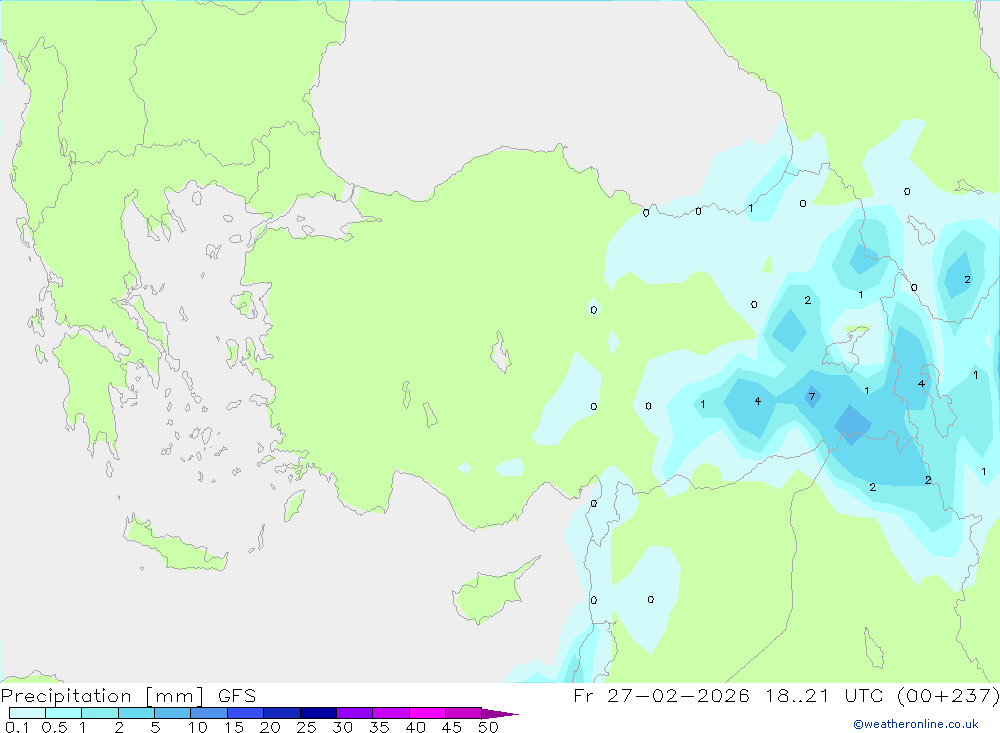Click the legend label '40'
Screen dimensions: 1000x733
pyautogui.click(x=416, y=727)
